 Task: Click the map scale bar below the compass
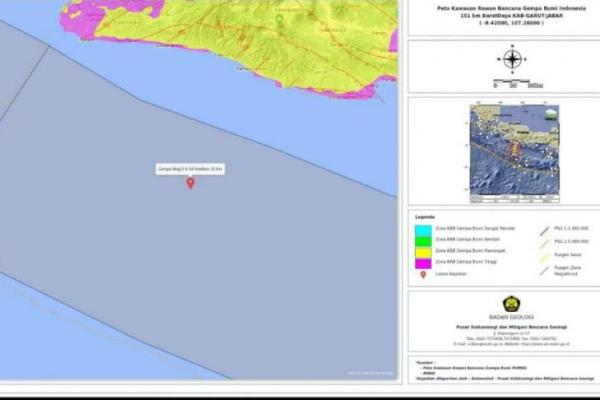[x=517, y=83]
